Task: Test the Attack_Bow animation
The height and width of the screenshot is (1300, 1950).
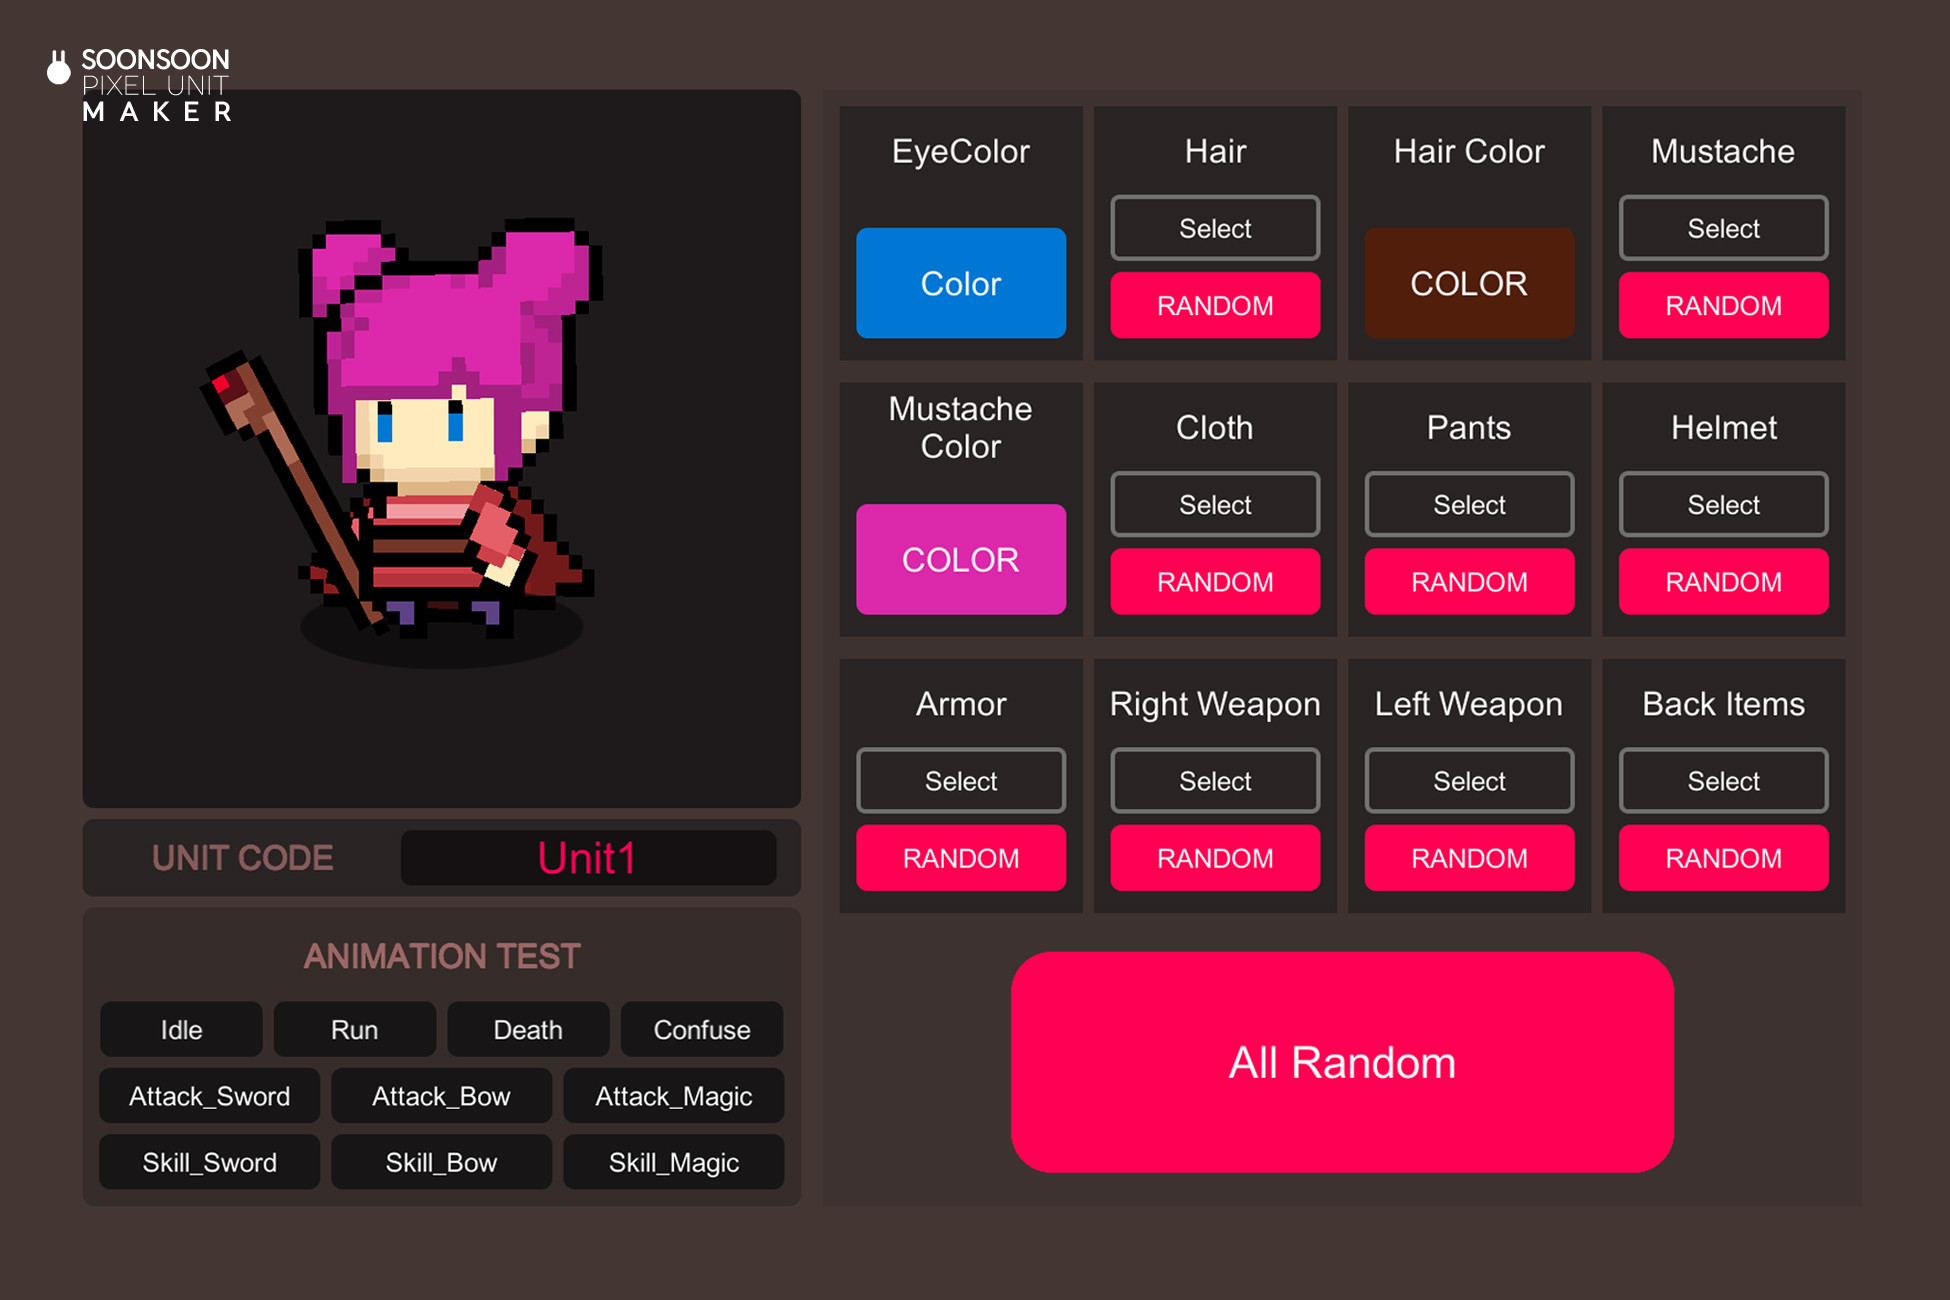Action: [441, 1095]
